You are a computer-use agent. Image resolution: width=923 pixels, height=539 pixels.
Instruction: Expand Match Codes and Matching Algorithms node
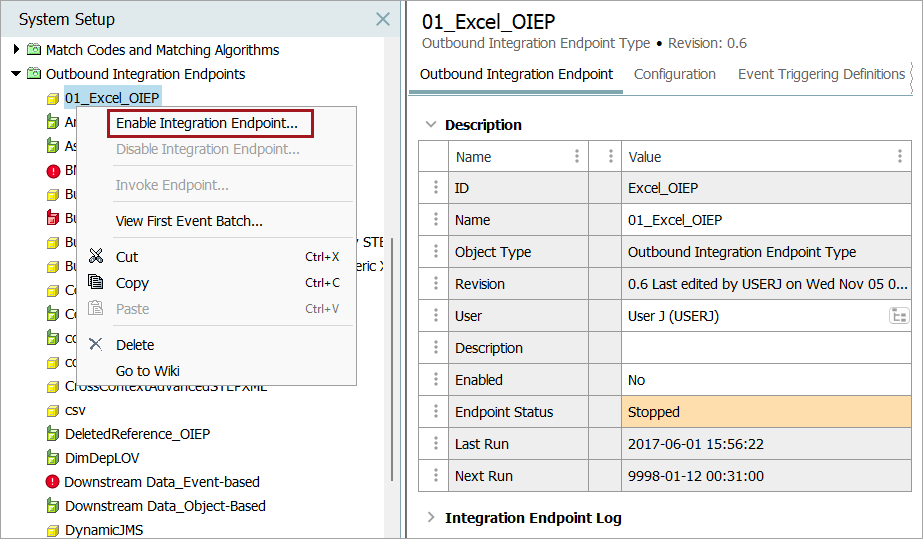click(16, 50)
